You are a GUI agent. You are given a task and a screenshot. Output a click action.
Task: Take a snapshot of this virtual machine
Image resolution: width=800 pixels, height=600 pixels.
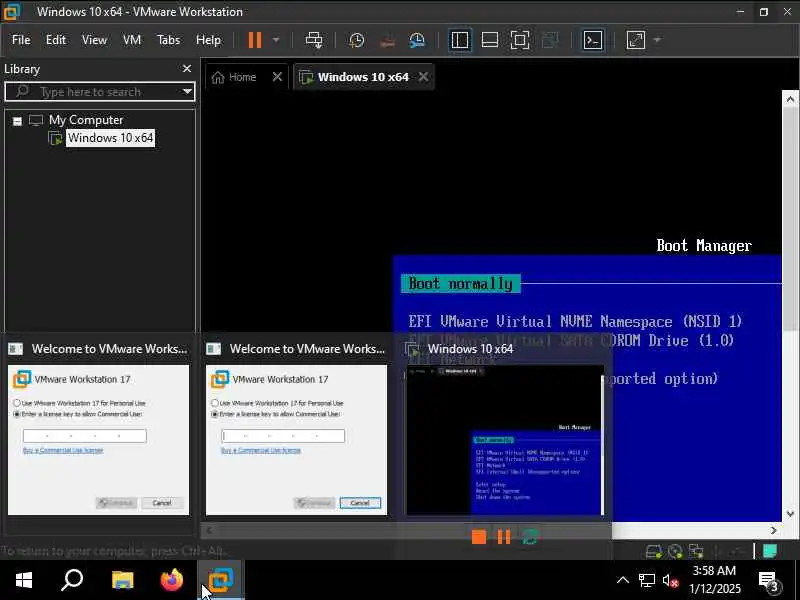(357, 40)
